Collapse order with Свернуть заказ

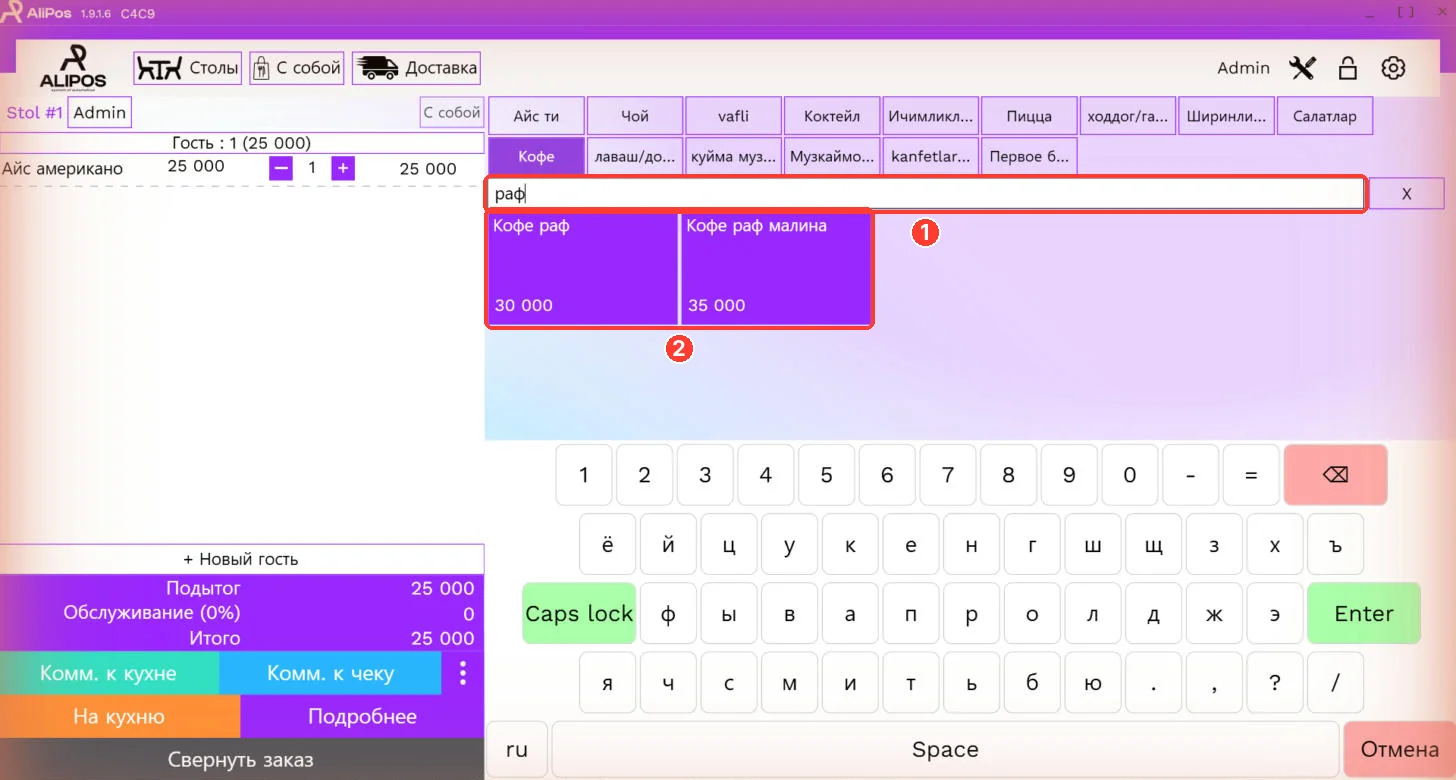[241, 760]
